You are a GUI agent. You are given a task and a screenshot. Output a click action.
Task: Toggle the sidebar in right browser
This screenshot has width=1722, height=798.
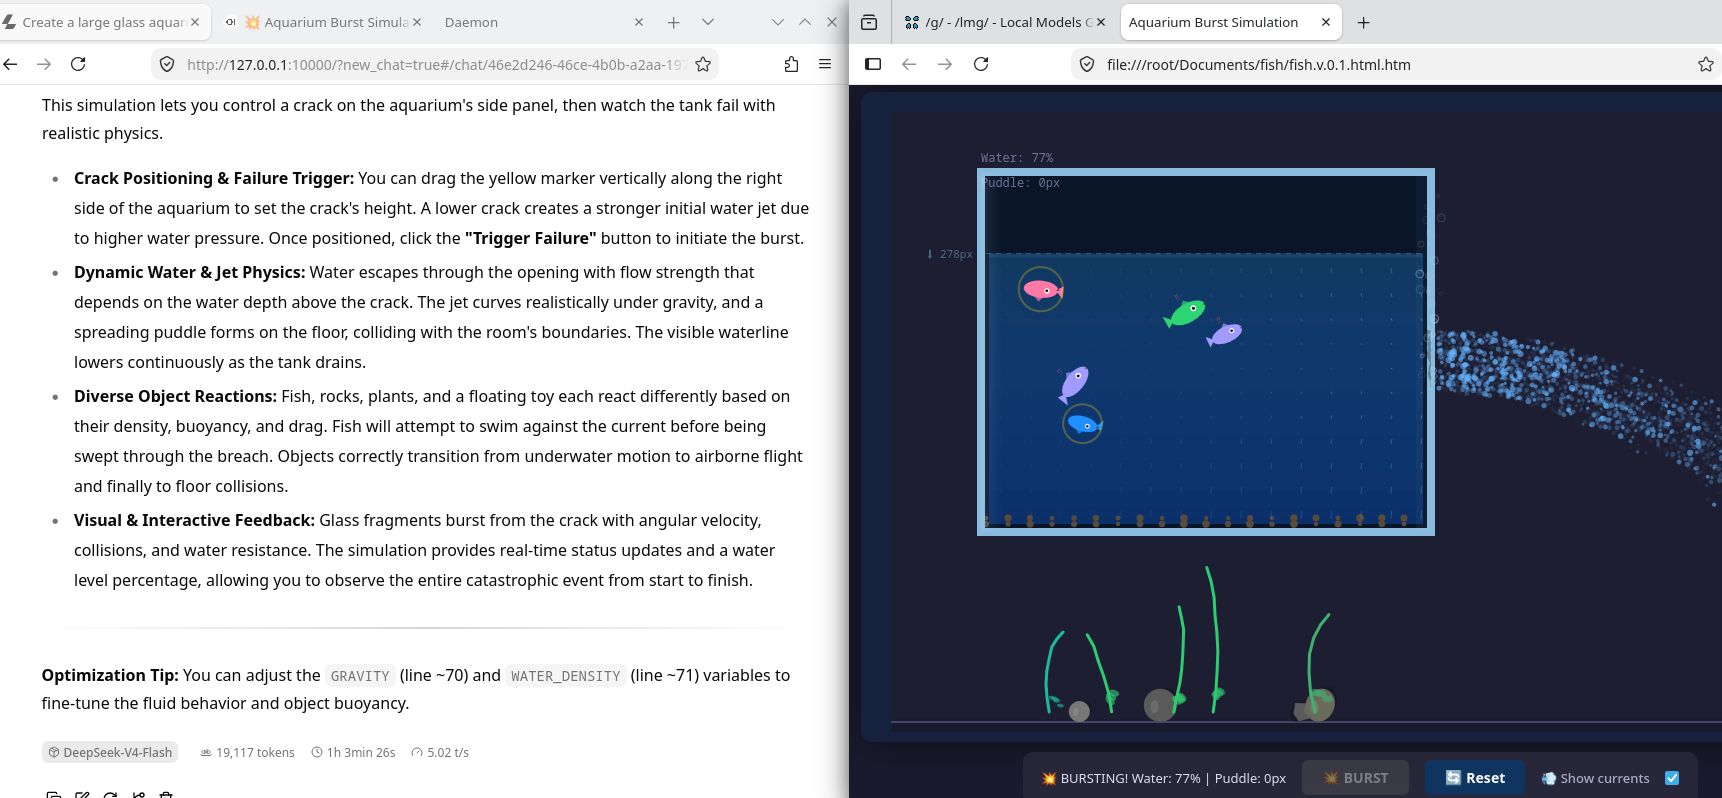point(873,64)
